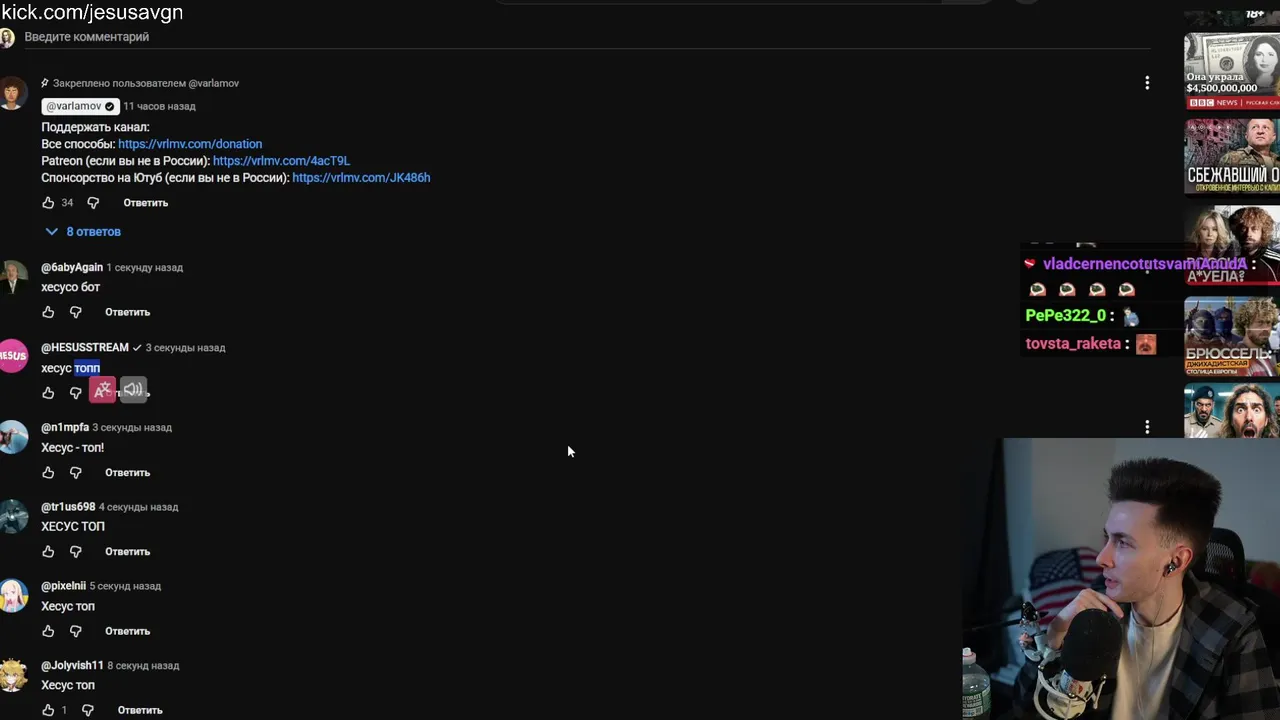
Task: Open the СБЕЖАВШИЙ video thumbnail
Action: [1232, 157]
